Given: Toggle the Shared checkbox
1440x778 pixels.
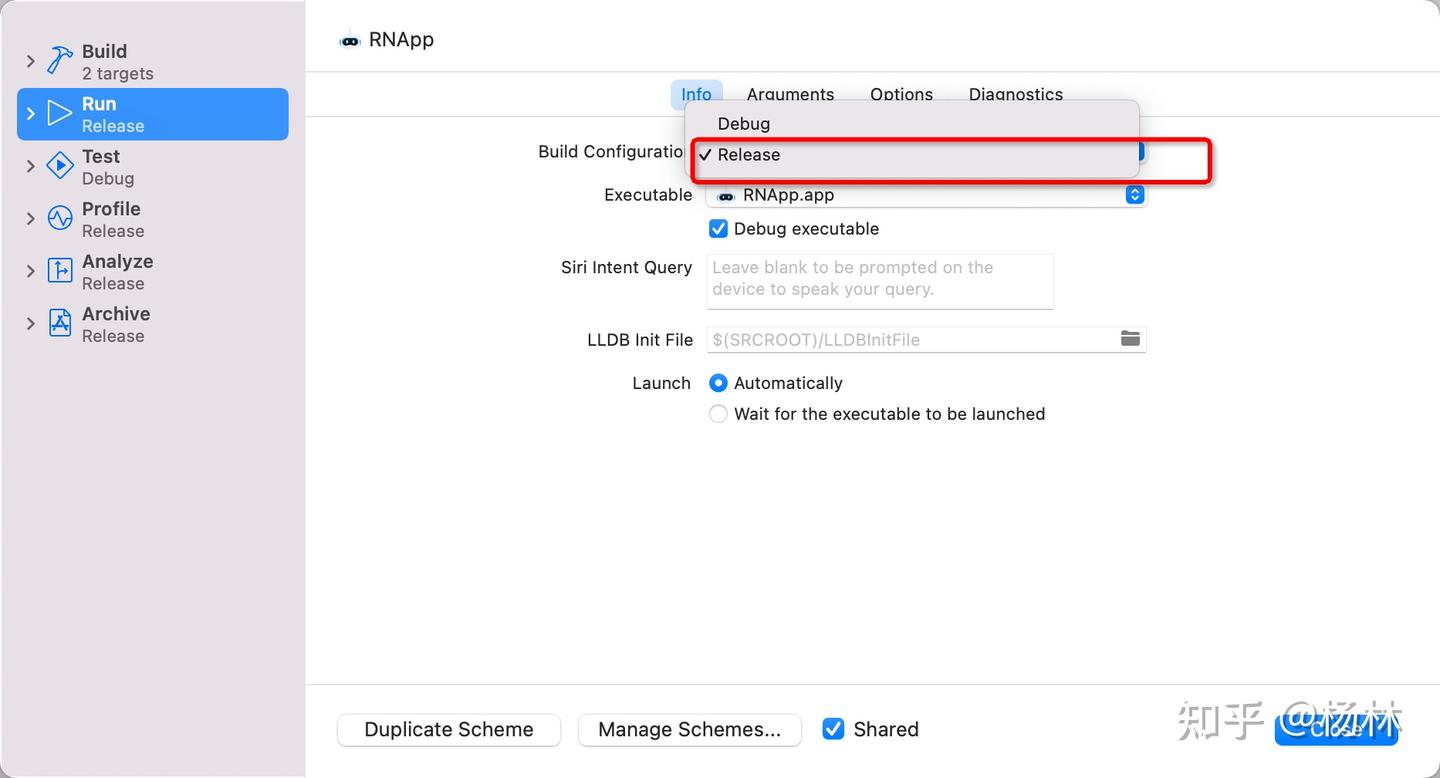Looking at the screenshot, I should point(833,729).
